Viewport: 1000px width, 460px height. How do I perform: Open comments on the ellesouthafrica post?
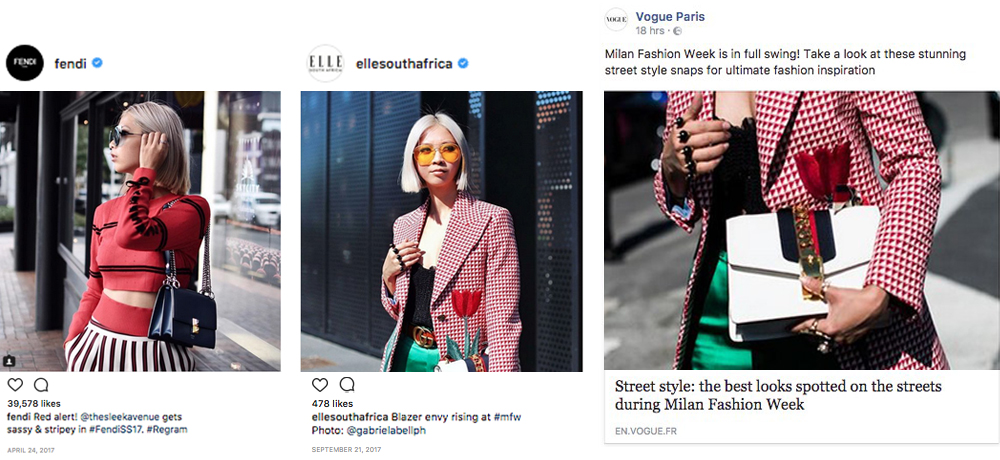tap(346, 384)
